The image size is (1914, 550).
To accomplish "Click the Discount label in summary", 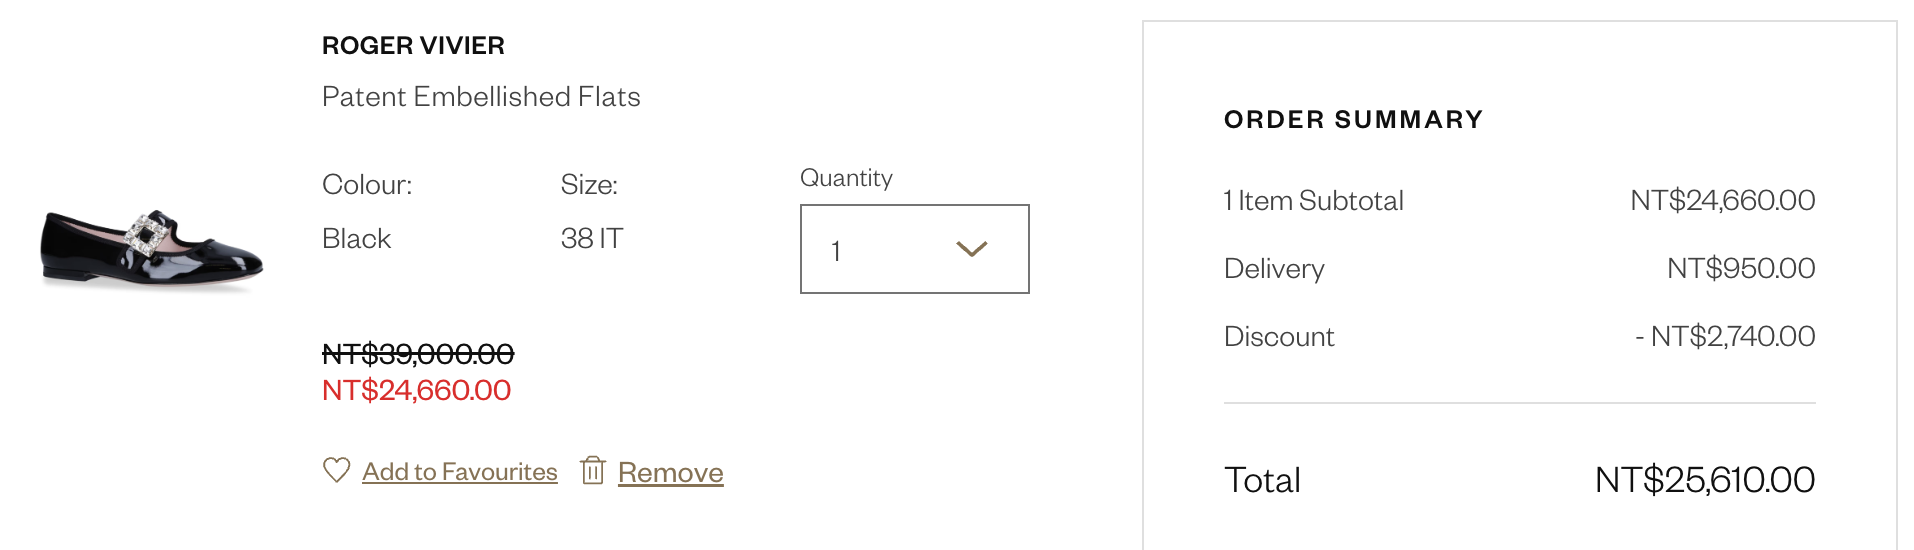I will (x=1279, y=337).
